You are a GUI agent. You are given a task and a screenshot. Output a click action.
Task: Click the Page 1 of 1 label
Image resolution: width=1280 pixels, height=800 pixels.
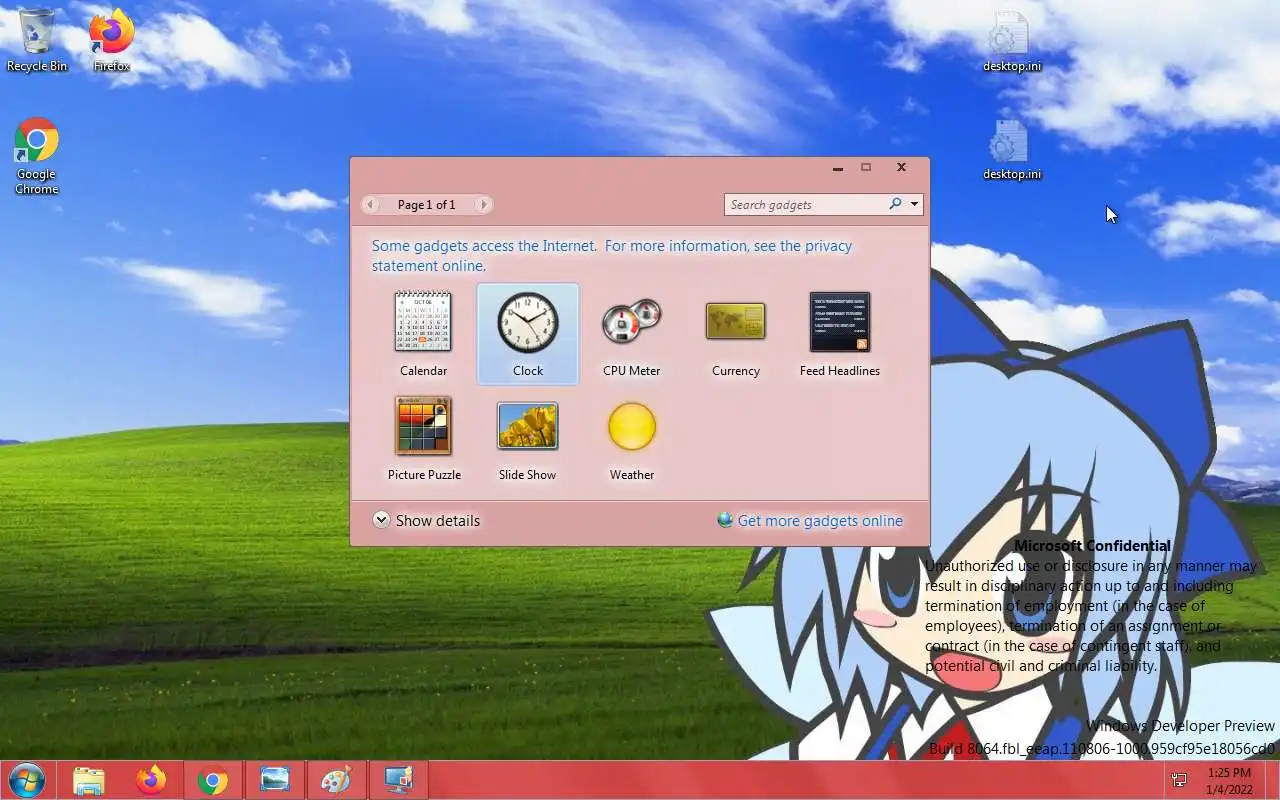[x=427, y=204]
